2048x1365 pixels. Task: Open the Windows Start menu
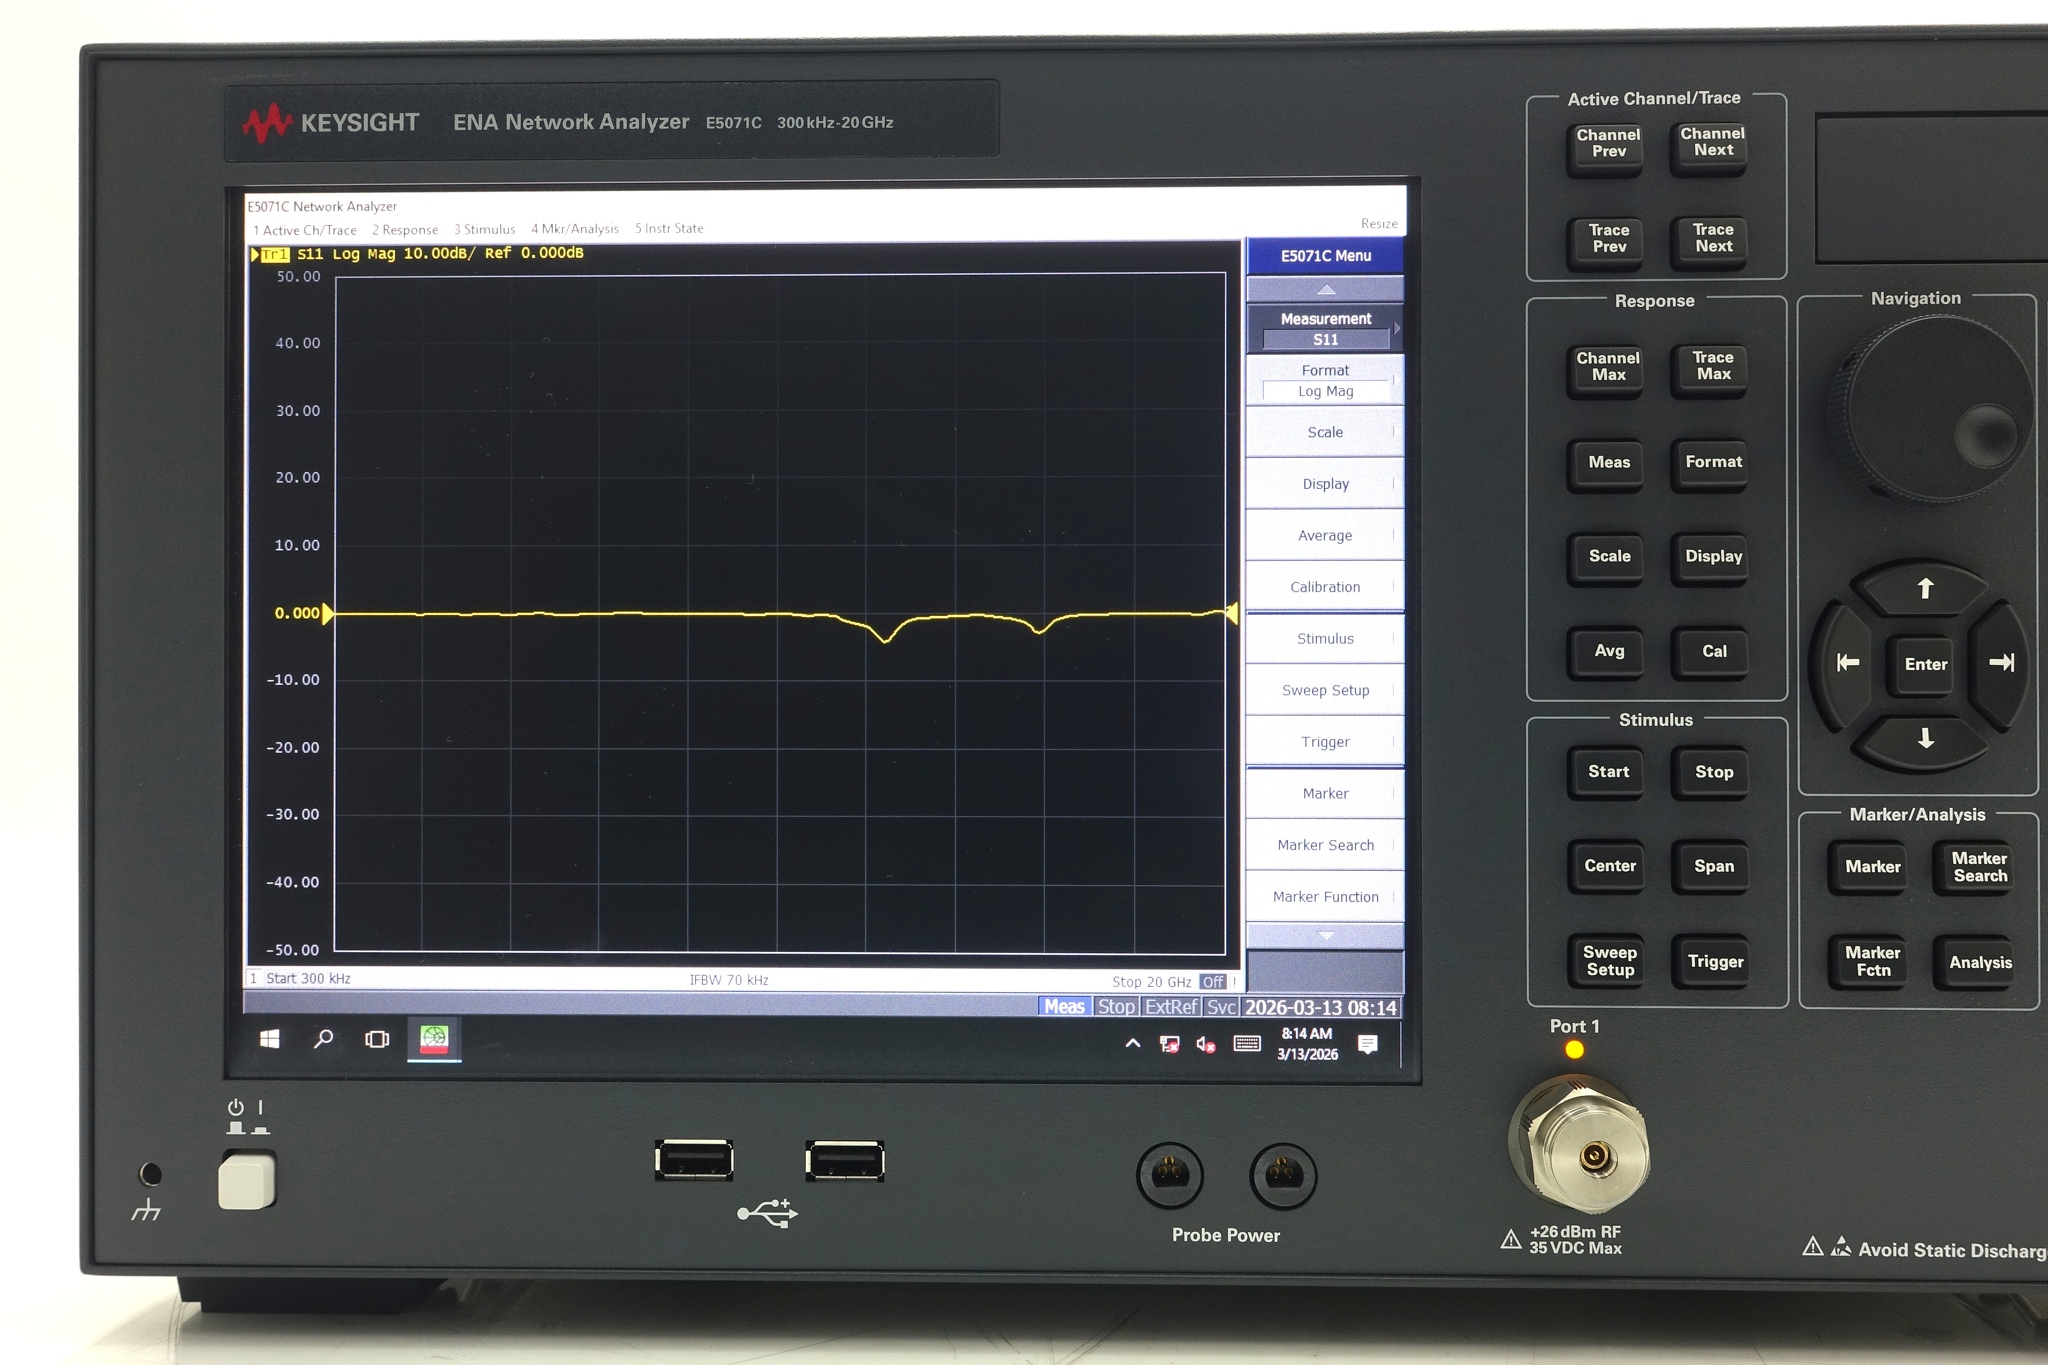pos(269,1039)
